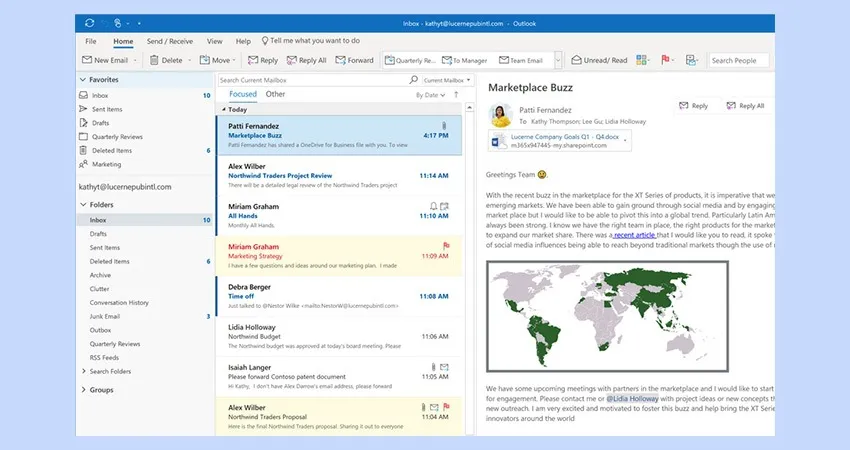Toggle Unread/ Read status

[x=600, y=60]
